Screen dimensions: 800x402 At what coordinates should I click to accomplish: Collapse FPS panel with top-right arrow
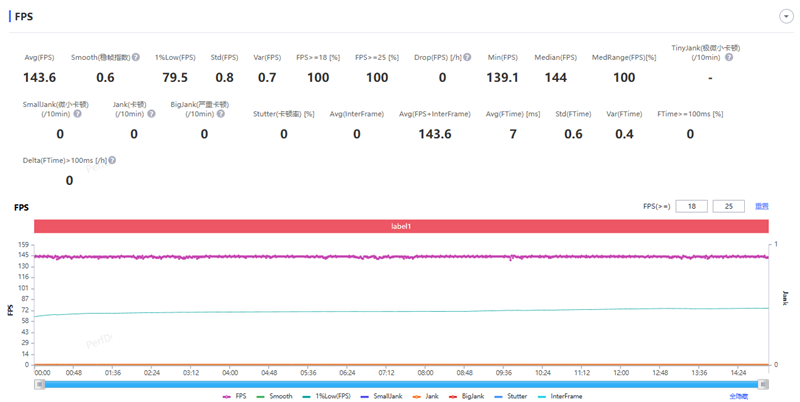[x=786, y=17]
